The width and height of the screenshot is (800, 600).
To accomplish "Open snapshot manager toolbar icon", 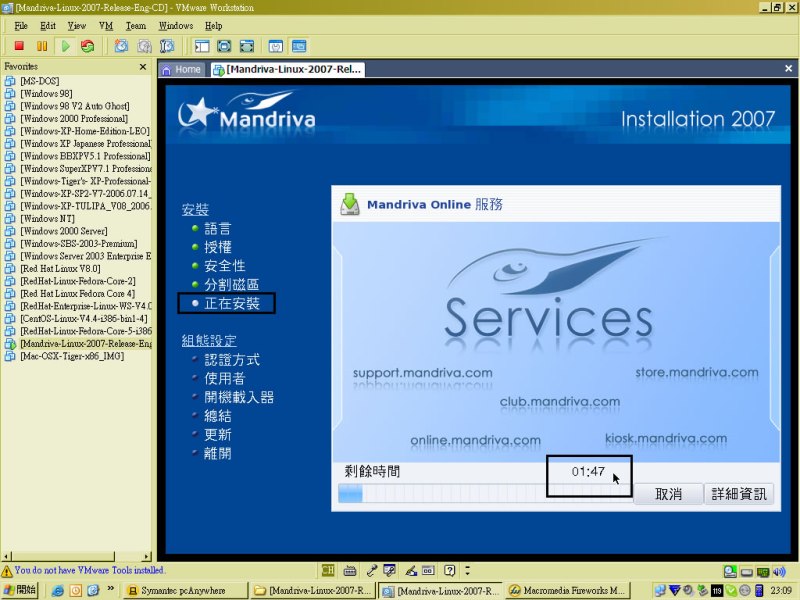I will click(x=167, y=46).
